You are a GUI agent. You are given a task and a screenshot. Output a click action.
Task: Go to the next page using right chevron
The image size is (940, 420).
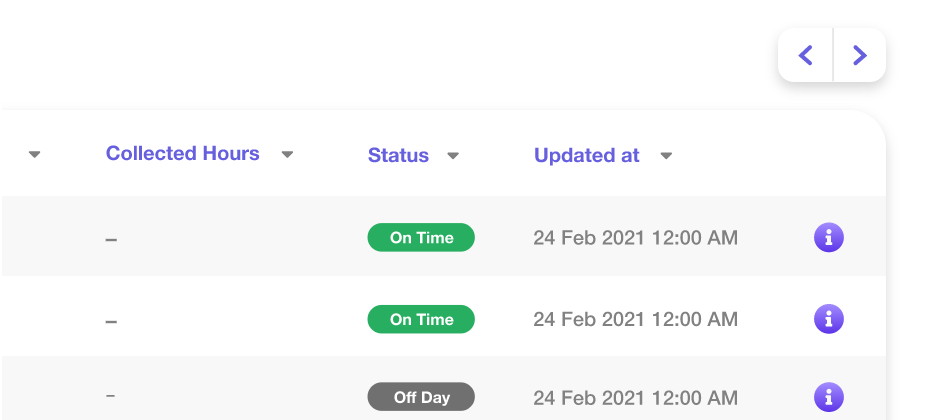click(859, 55)
